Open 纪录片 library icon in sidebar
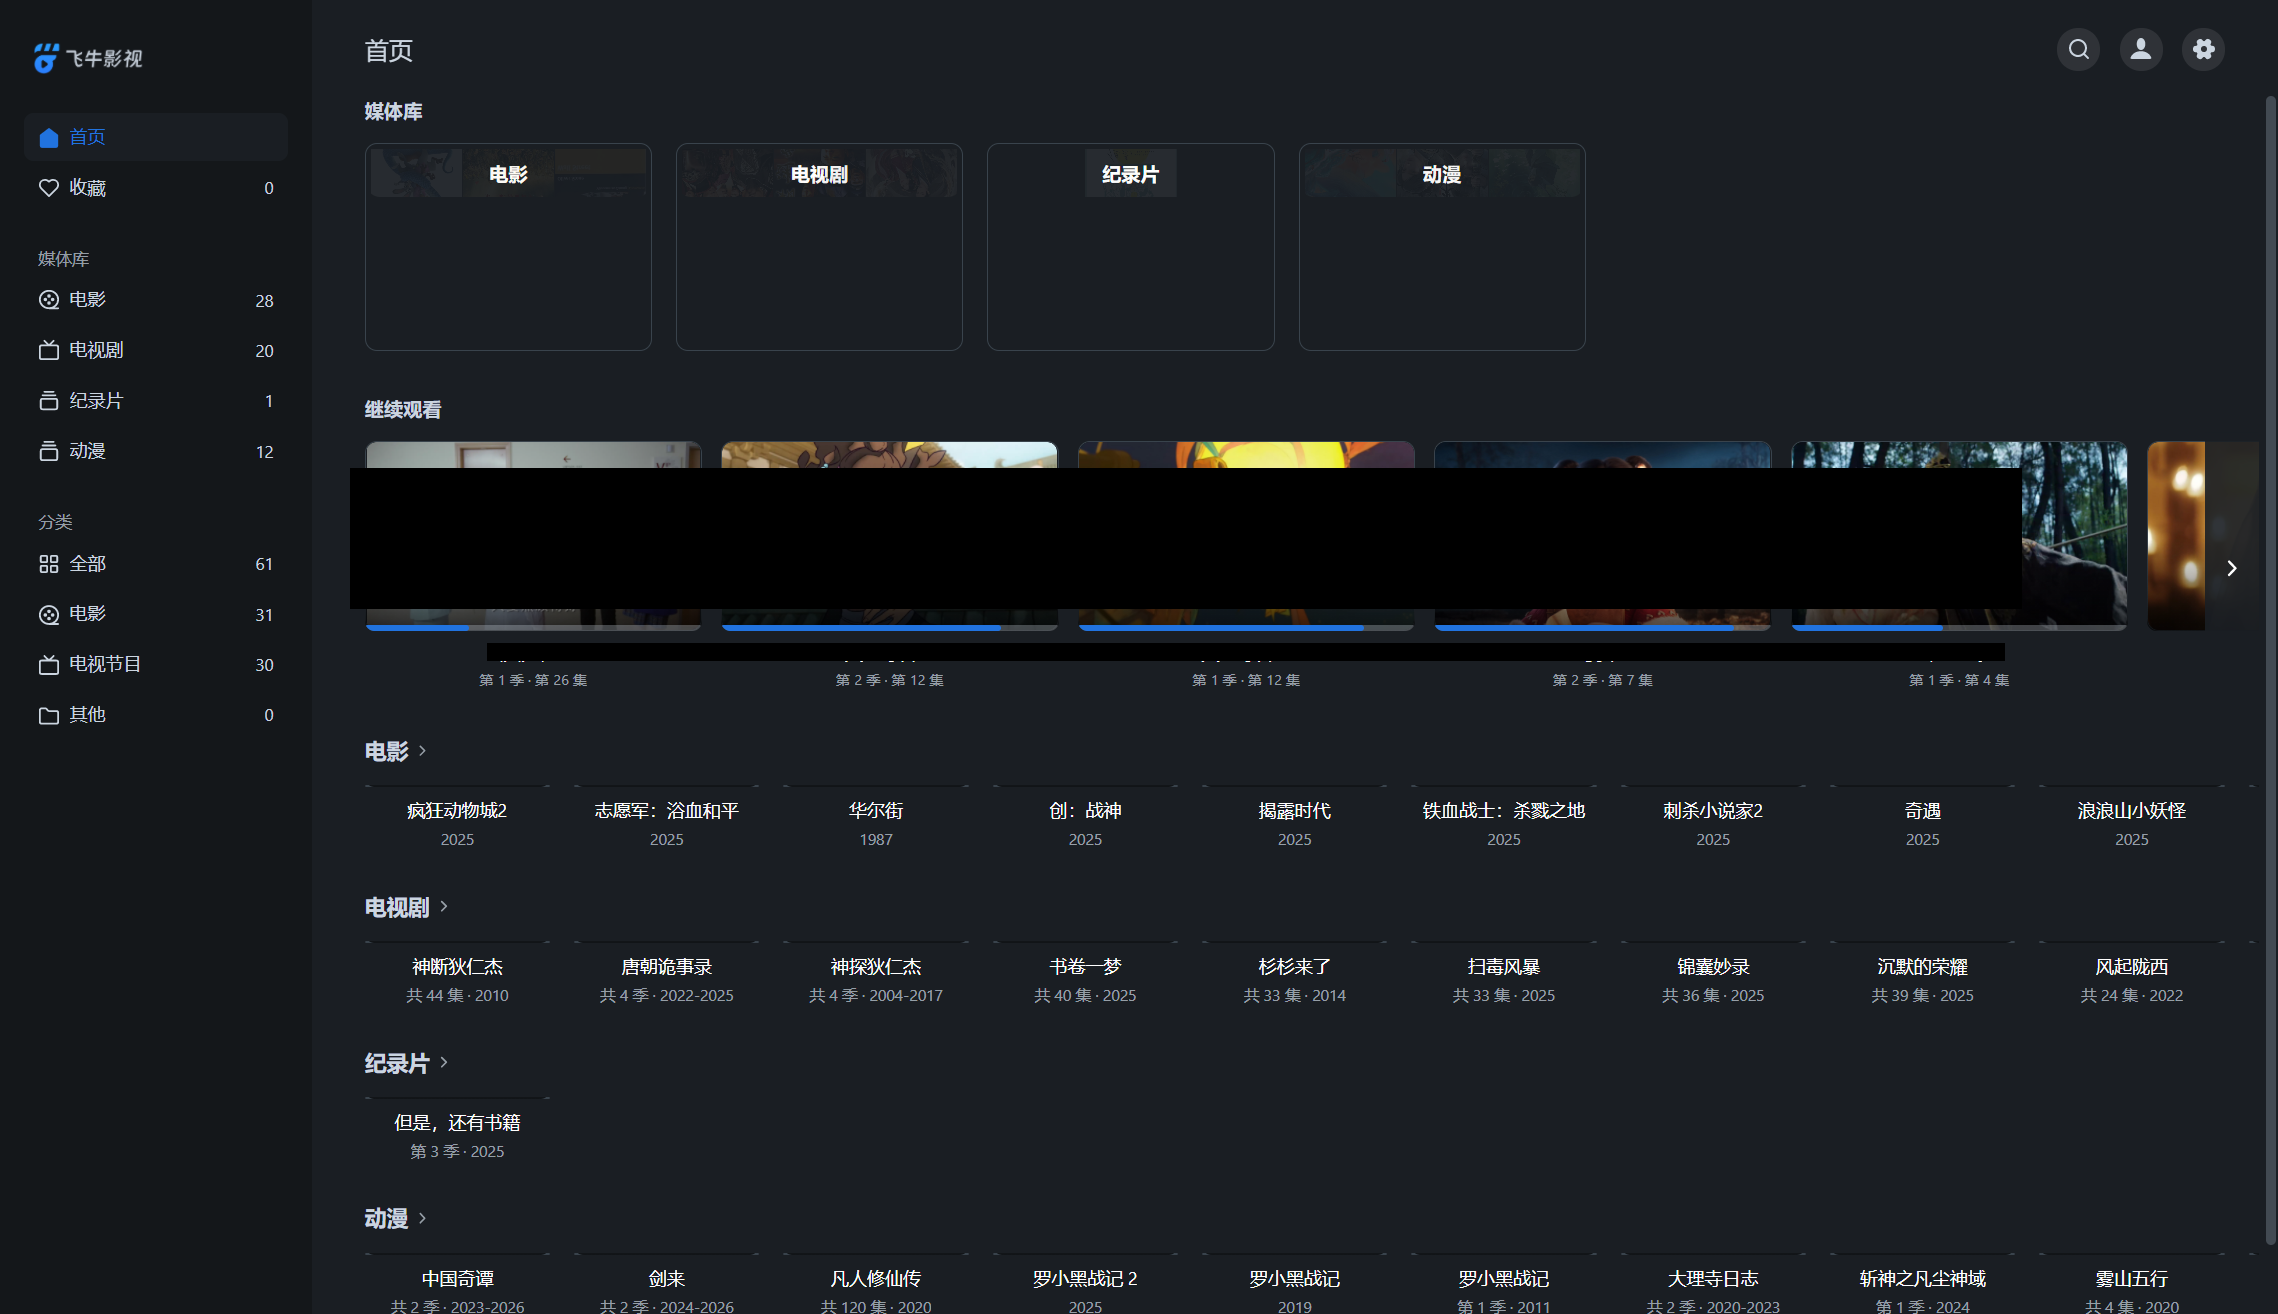 [x=48, y=401]
